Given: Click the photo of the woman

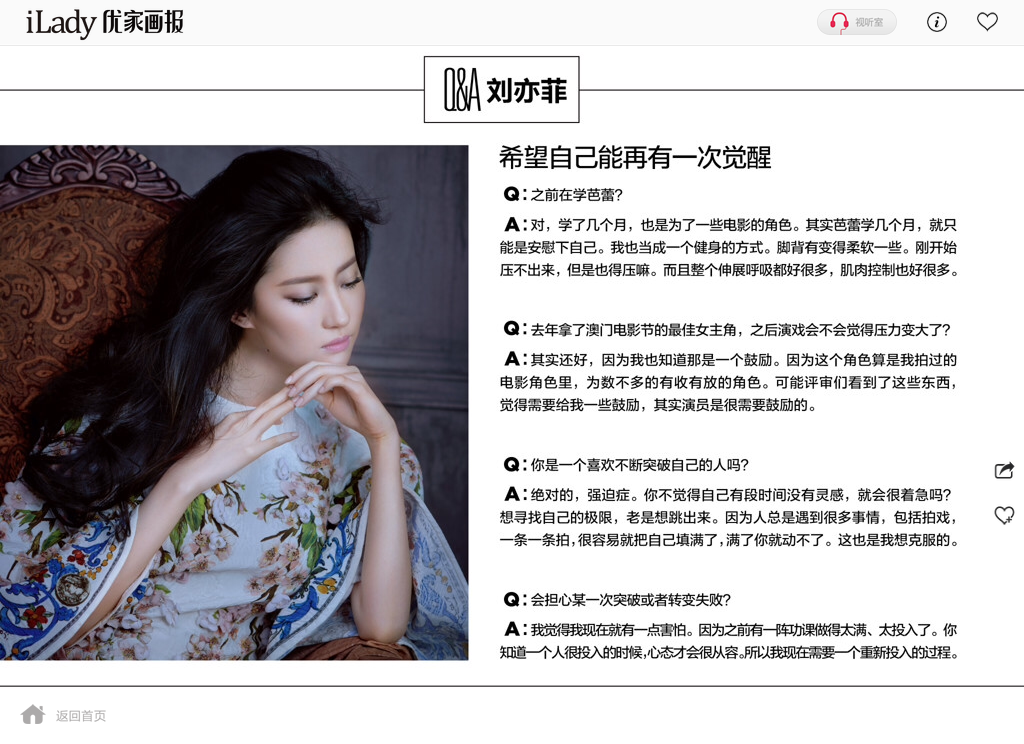Looking at the screenshot, I should (x=234, y=402).
